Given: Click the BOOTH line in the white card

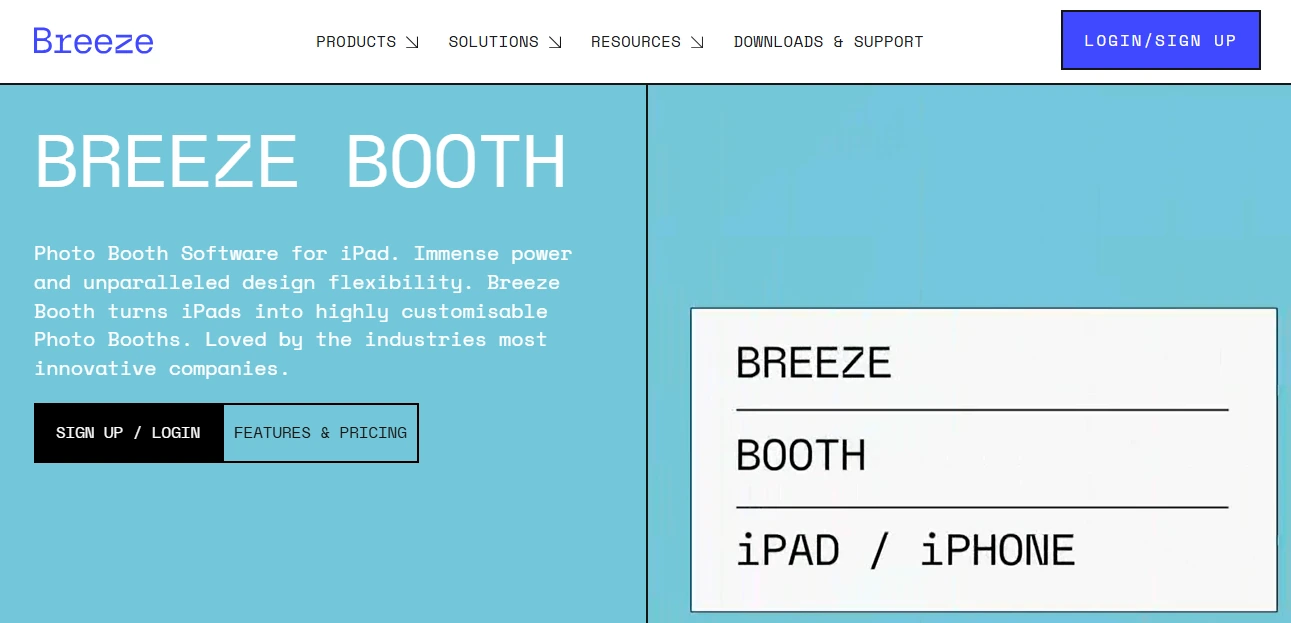Looking at the screenshot, I should click(x=801, y=456).
